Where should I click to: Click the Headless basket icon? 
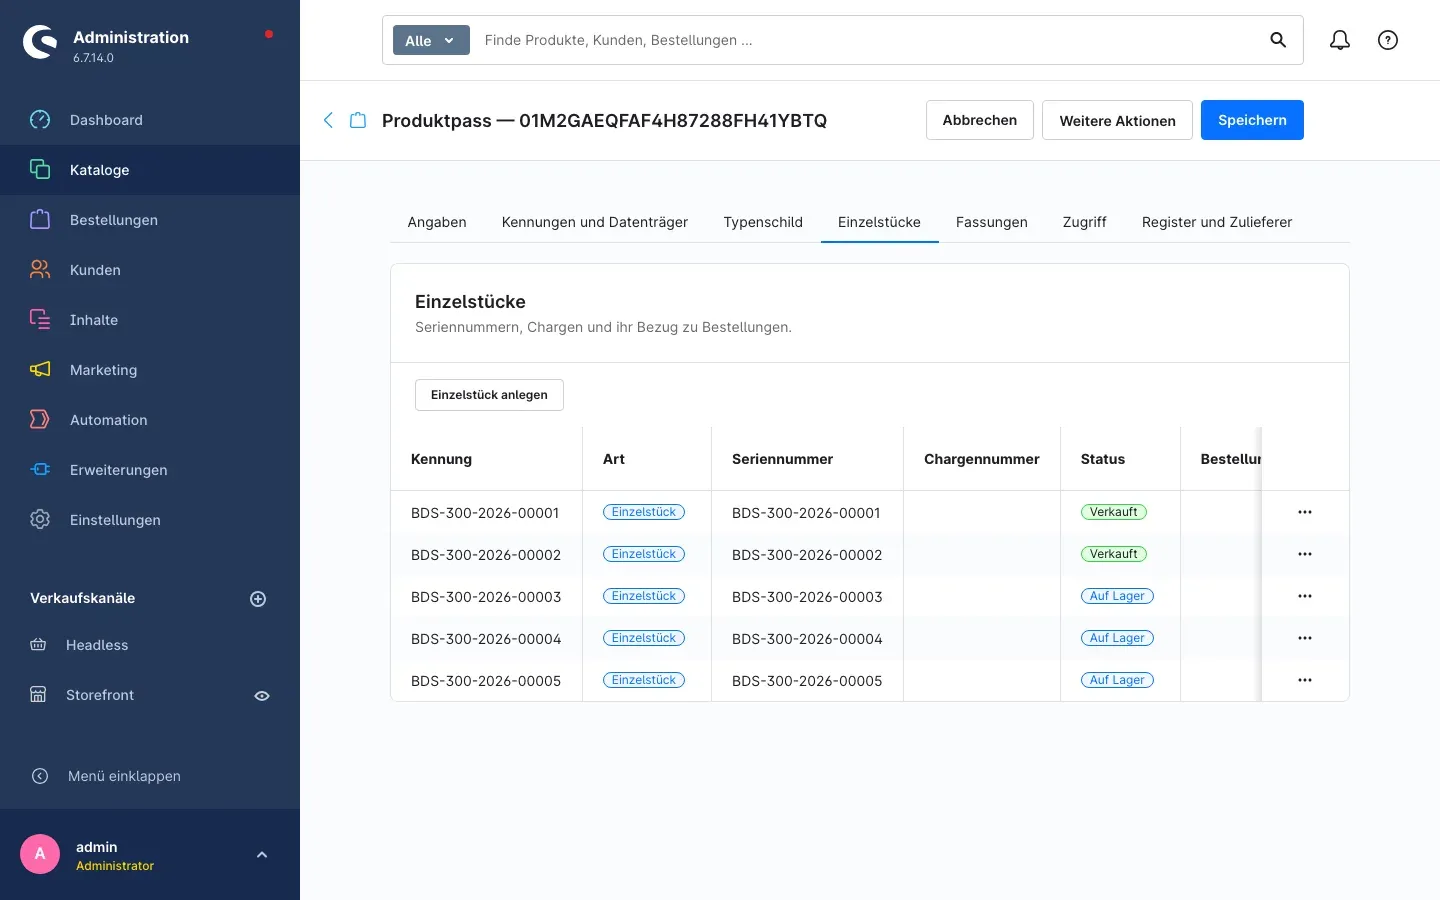pyautogui.click(x=38, y=645)
